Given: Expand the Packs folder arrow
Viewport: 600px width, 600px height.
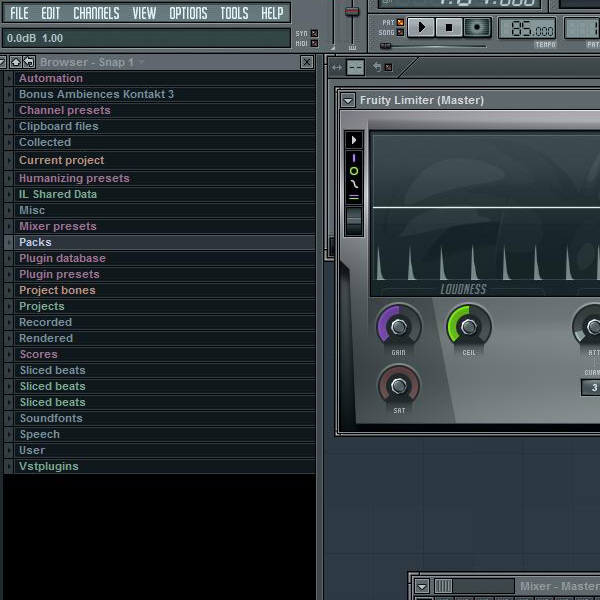Looking at the screenshot, I should pyautogui.click(x=8, y=242).
